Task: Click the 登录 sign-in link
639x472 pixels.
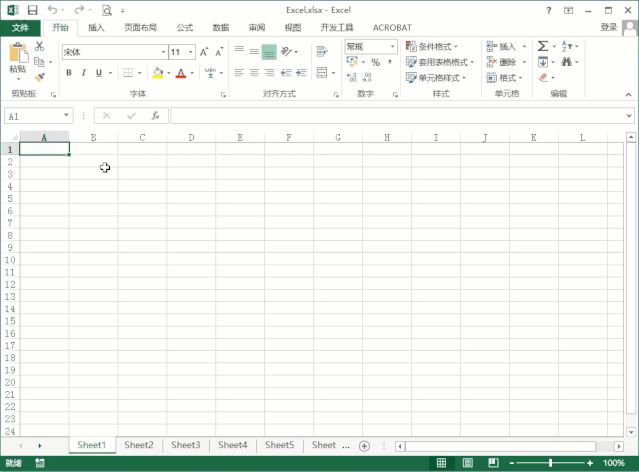Action: pos(609,28)
